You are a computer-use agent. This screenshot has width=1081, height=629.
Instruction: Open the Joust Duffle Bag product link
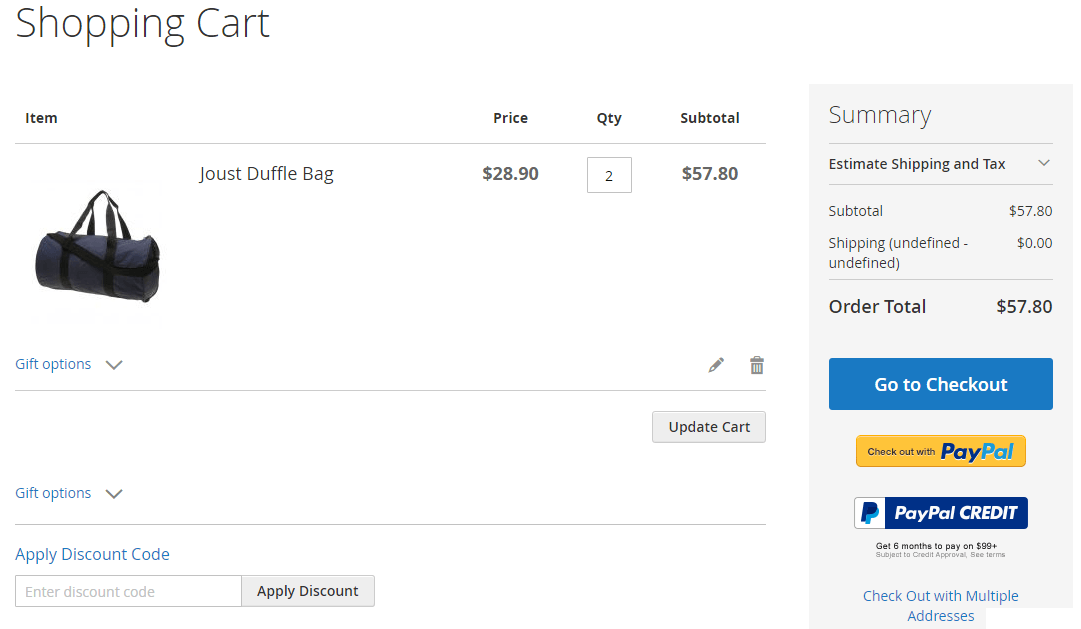(266, 173)
